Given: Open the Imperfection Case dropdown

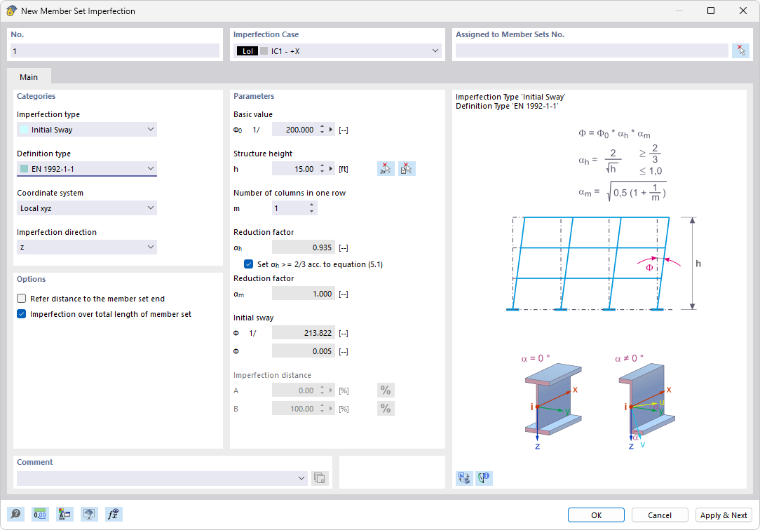Looking at the screenshot, I should tap(435, 51).
